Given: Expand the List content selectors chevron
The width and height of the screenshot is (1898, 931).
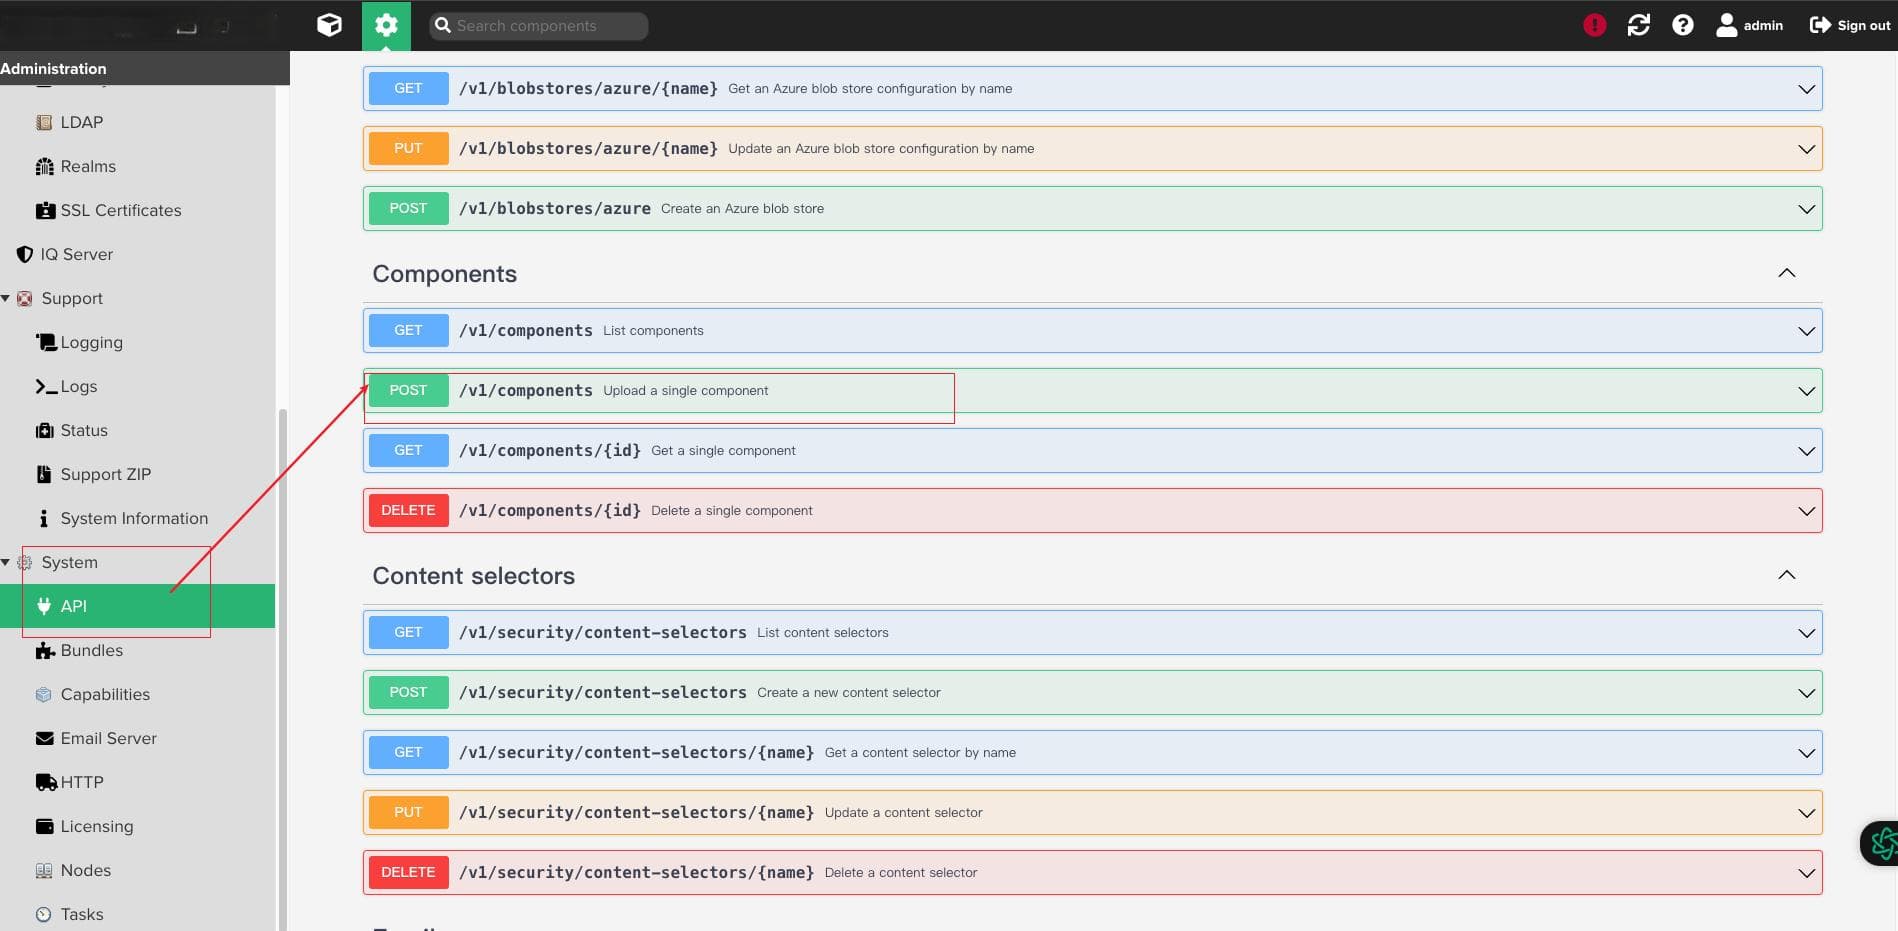Looking at the screenshot, I should tap(1806, 633).
